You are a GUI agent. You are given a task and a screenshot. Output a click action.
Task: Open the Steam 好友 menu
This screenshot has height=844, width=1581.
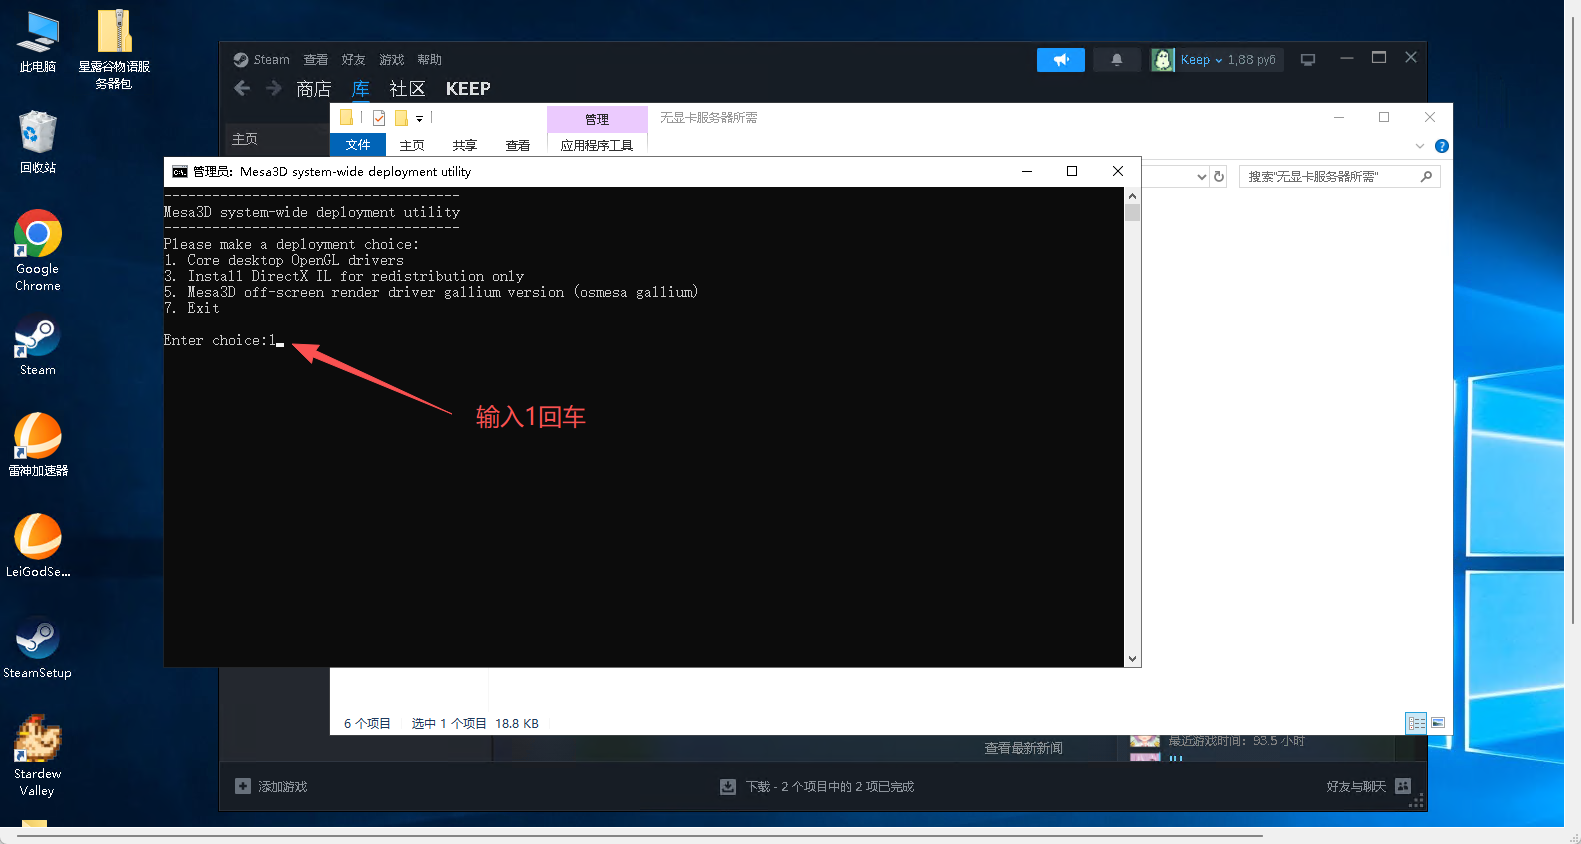353,60
